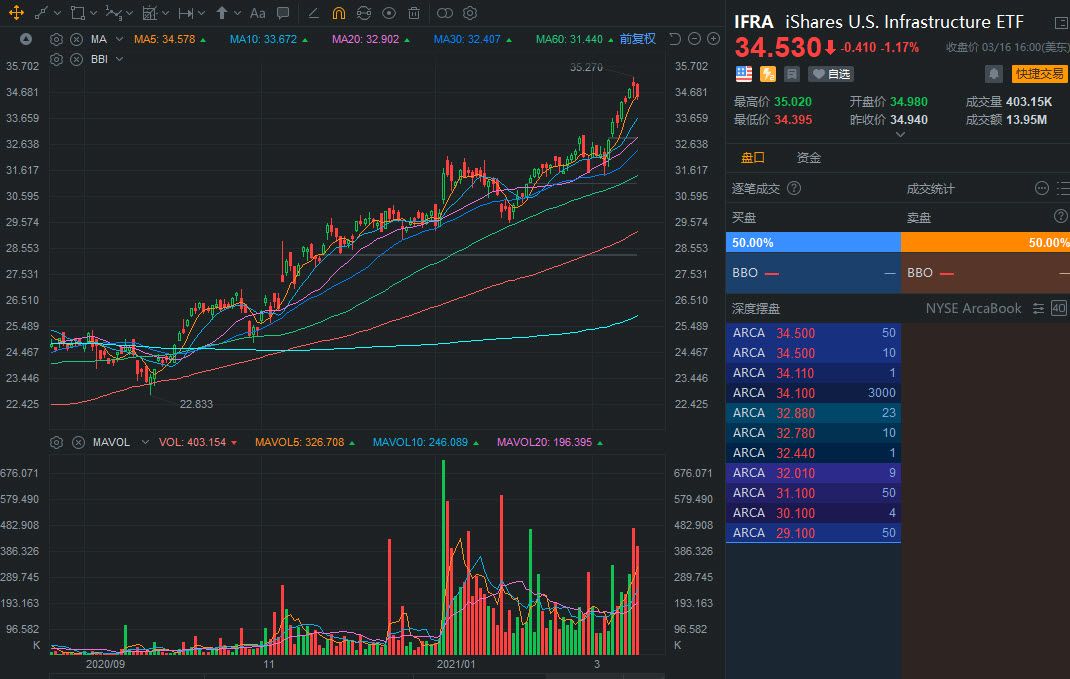
Task: Click the overlapping circles compare icon
Action: point(444,13)
